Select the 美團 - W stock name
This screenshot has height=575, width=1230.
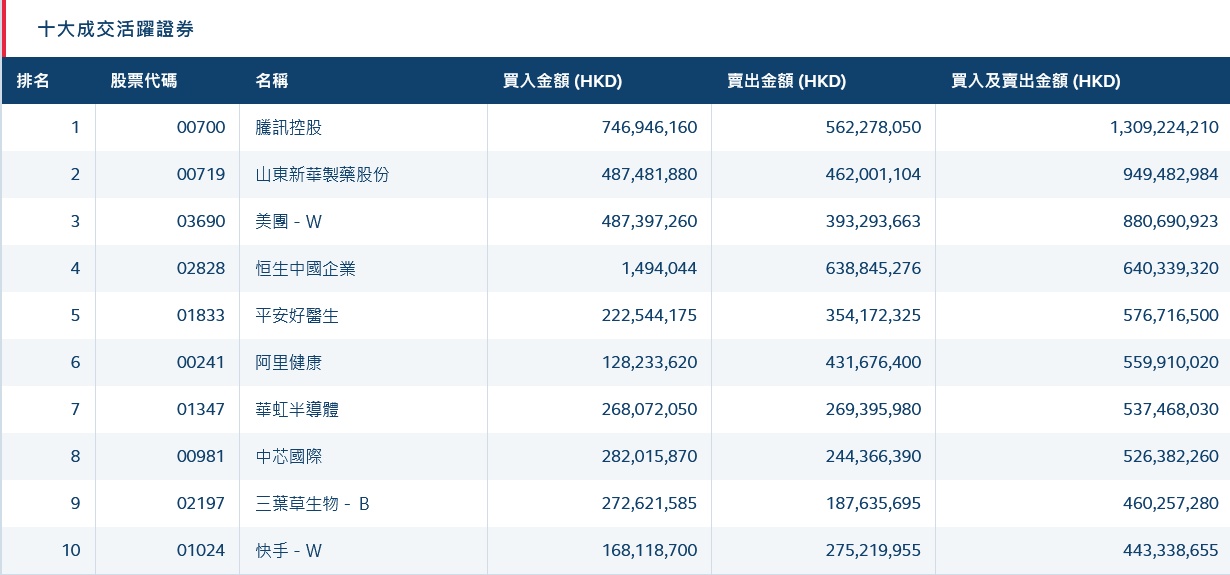(x=289, y=222)
